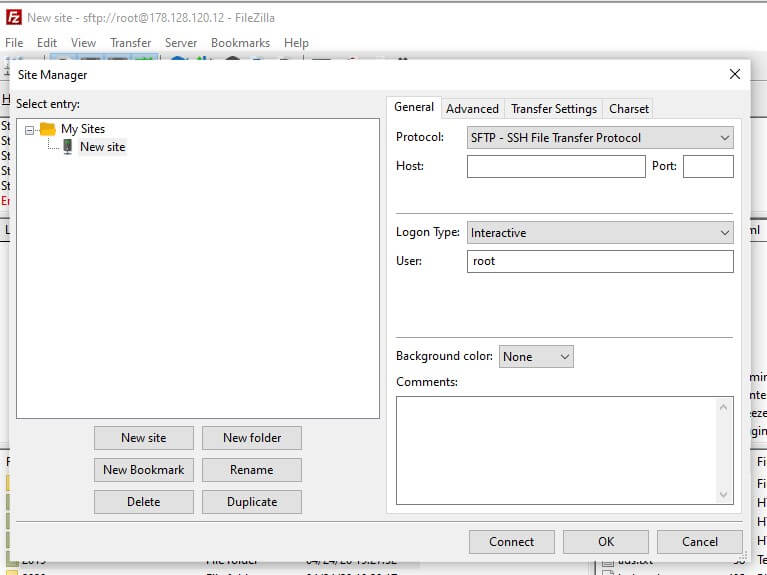
Task: Click the Connect button
Action: [x=512, y=542]
